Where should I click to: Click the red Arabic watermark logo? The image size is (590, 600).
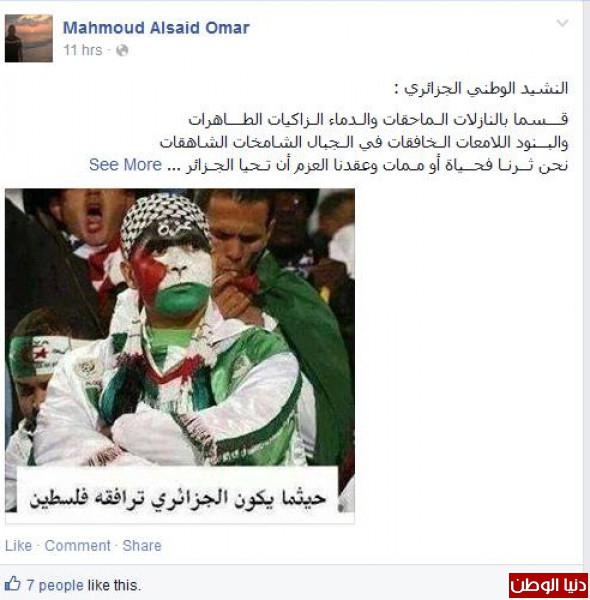coord(548,585)
